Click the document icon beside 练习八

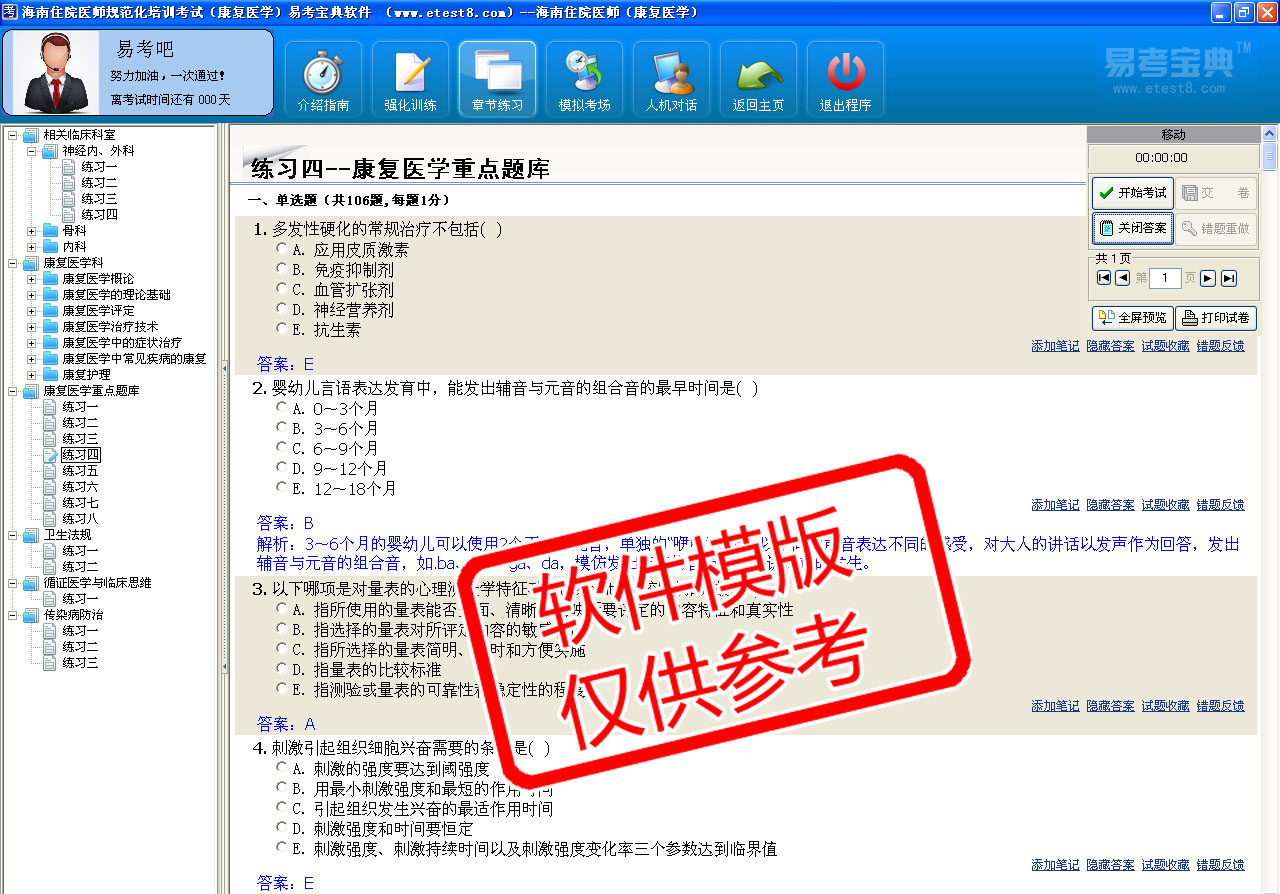tap(50, 519)
